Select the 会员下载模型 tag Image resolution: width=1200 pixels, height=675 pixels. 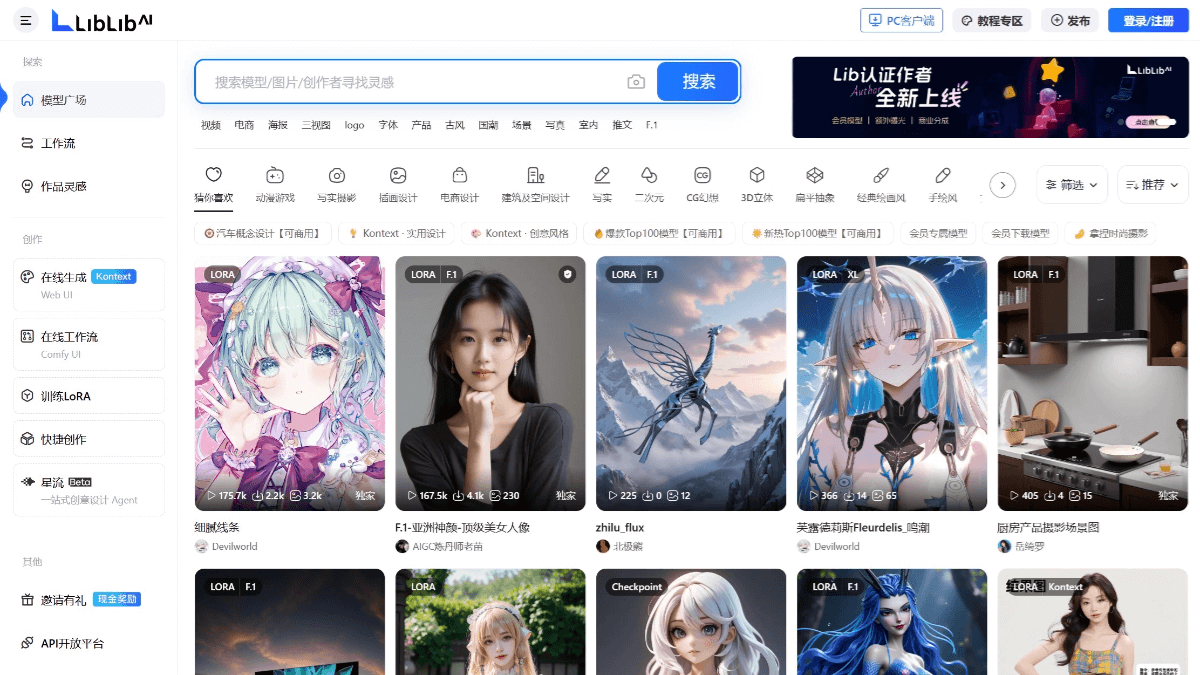pyautogui.click(x=1020, y=233)
